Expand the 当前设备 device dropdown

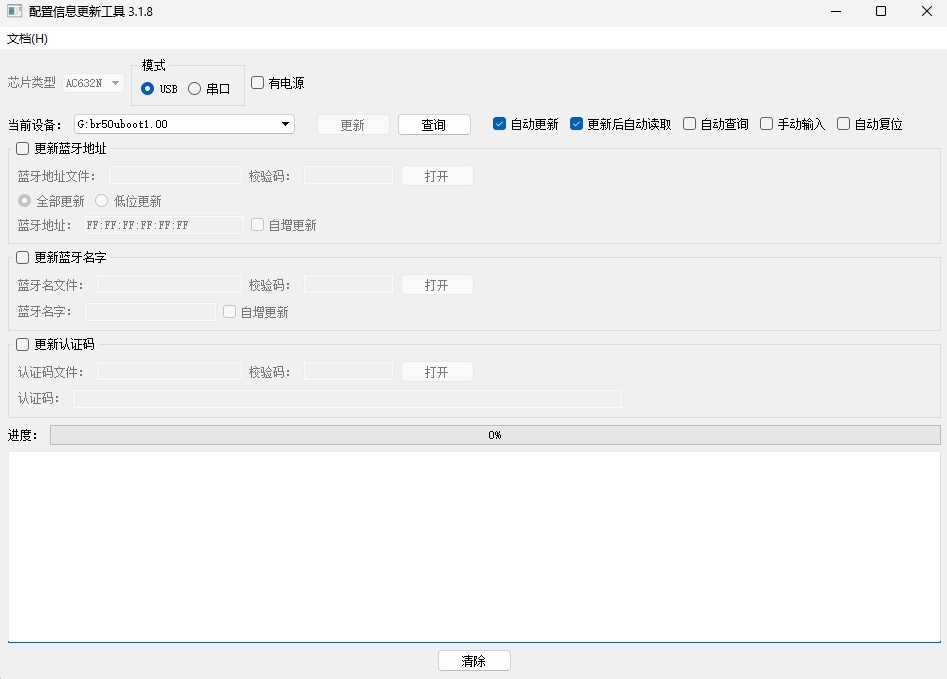coord(286,124)
